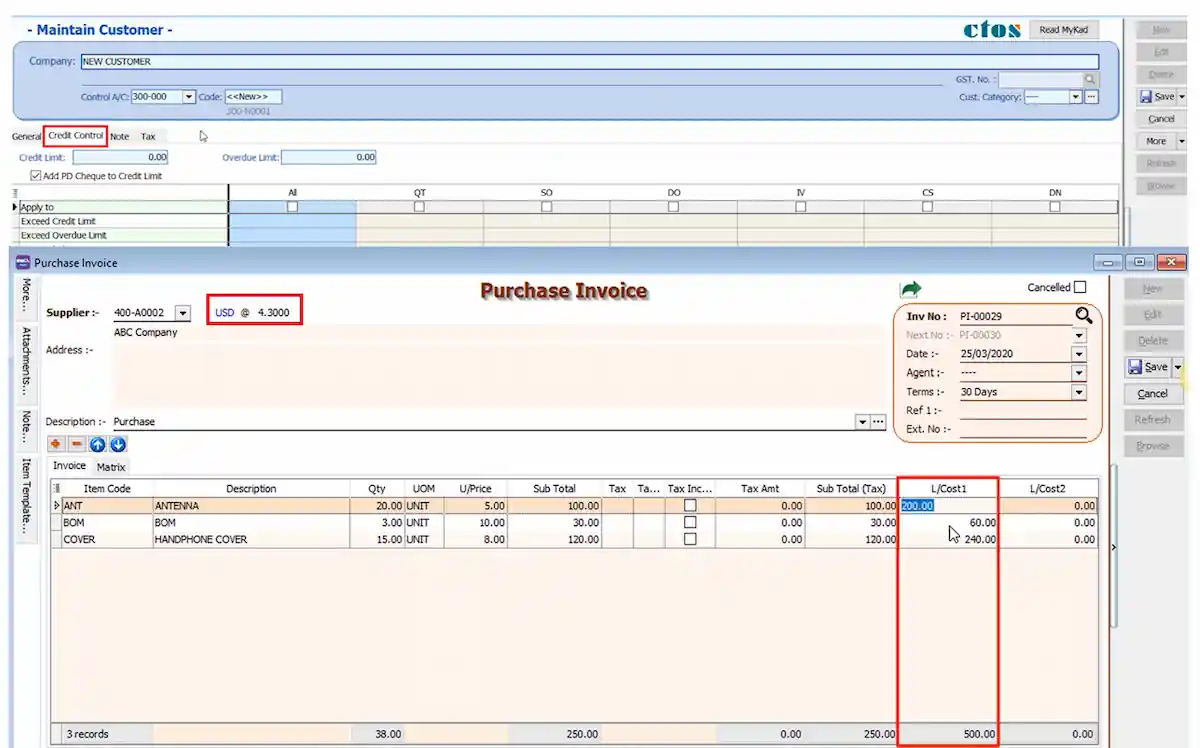Check the Apply to CS checkbox

(928, 207)
